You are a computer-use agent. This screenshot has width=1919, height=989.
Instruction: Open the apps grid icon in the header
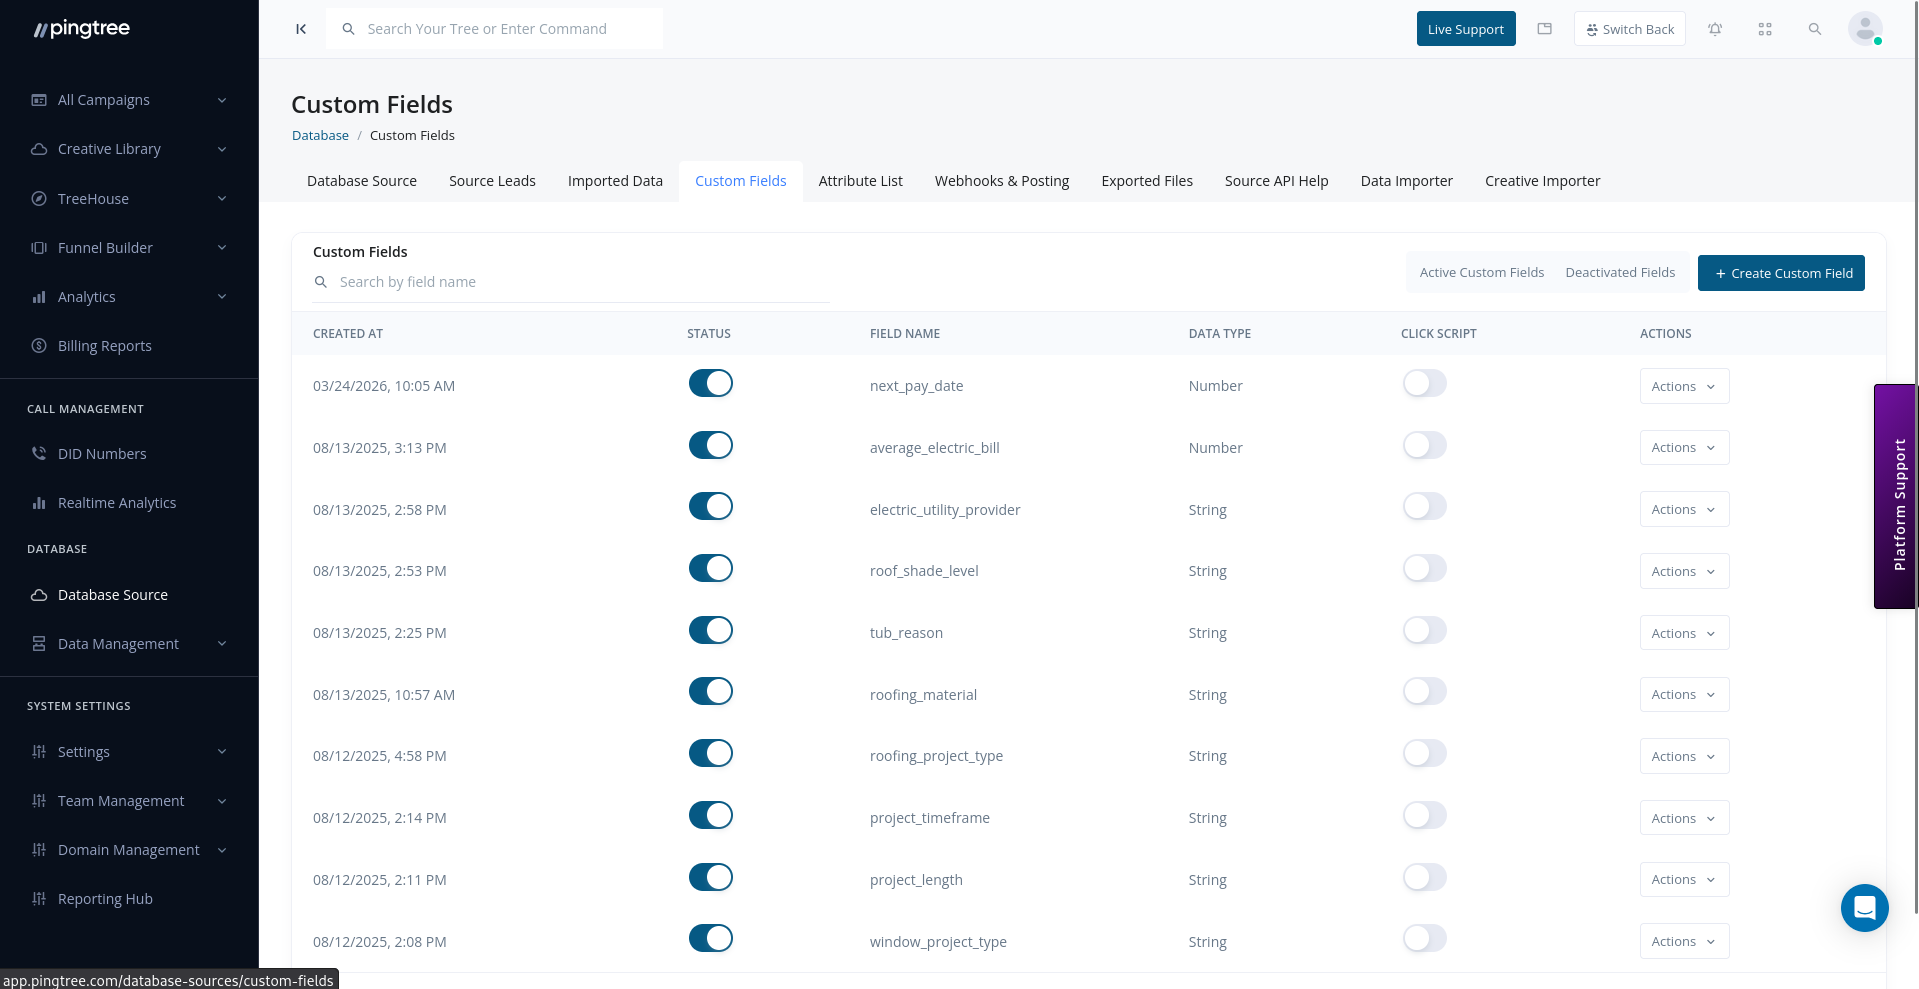(x=1764, y=29)
